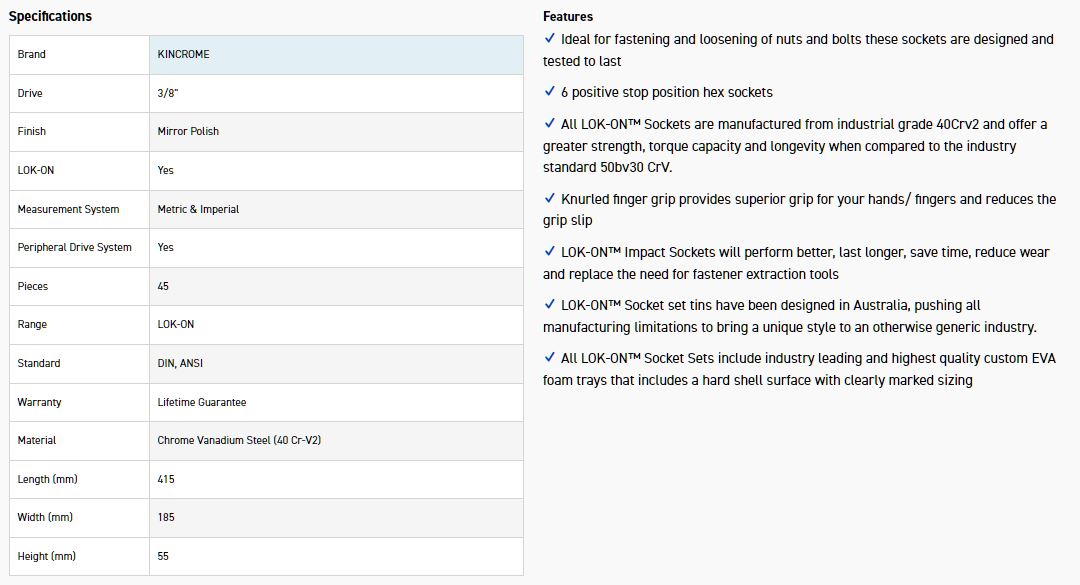Click the Peripheral Drive System label
This screenshot has height=585, width=1080.
click(x=74, y=247)
